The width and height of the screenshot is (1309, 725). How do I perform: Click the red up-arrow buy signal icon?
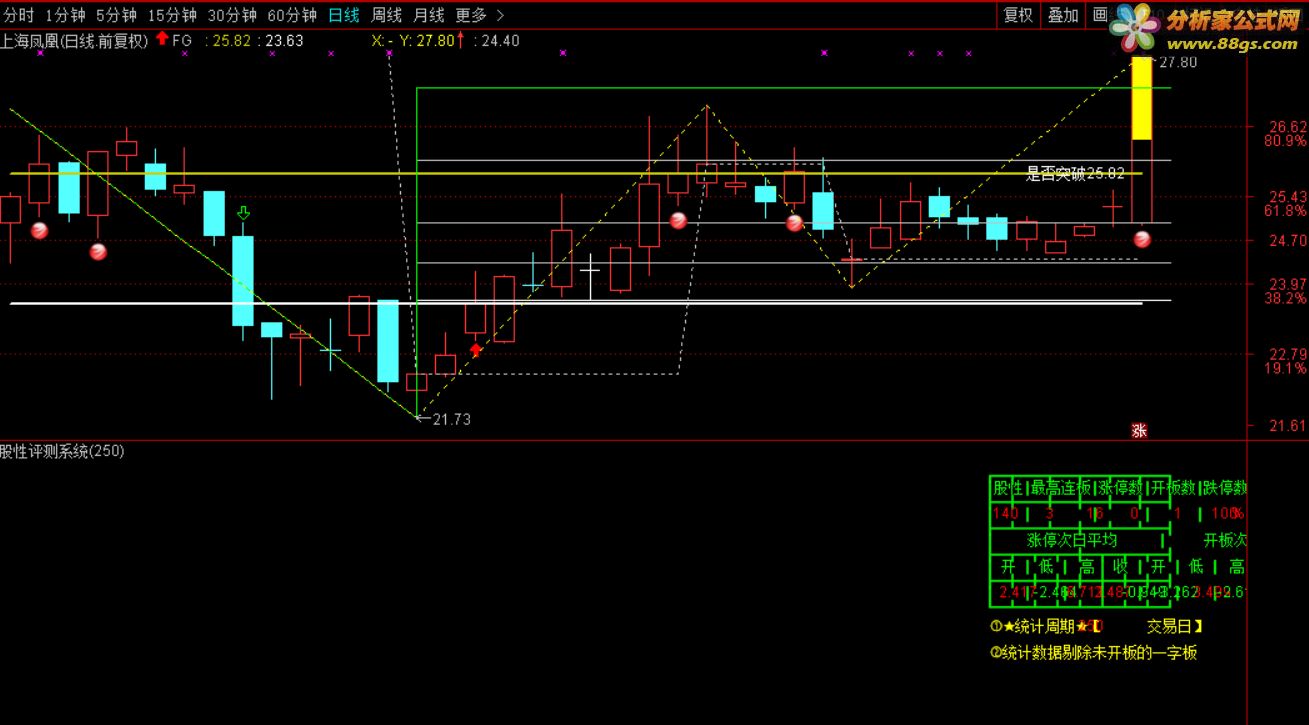click(475, 350)
